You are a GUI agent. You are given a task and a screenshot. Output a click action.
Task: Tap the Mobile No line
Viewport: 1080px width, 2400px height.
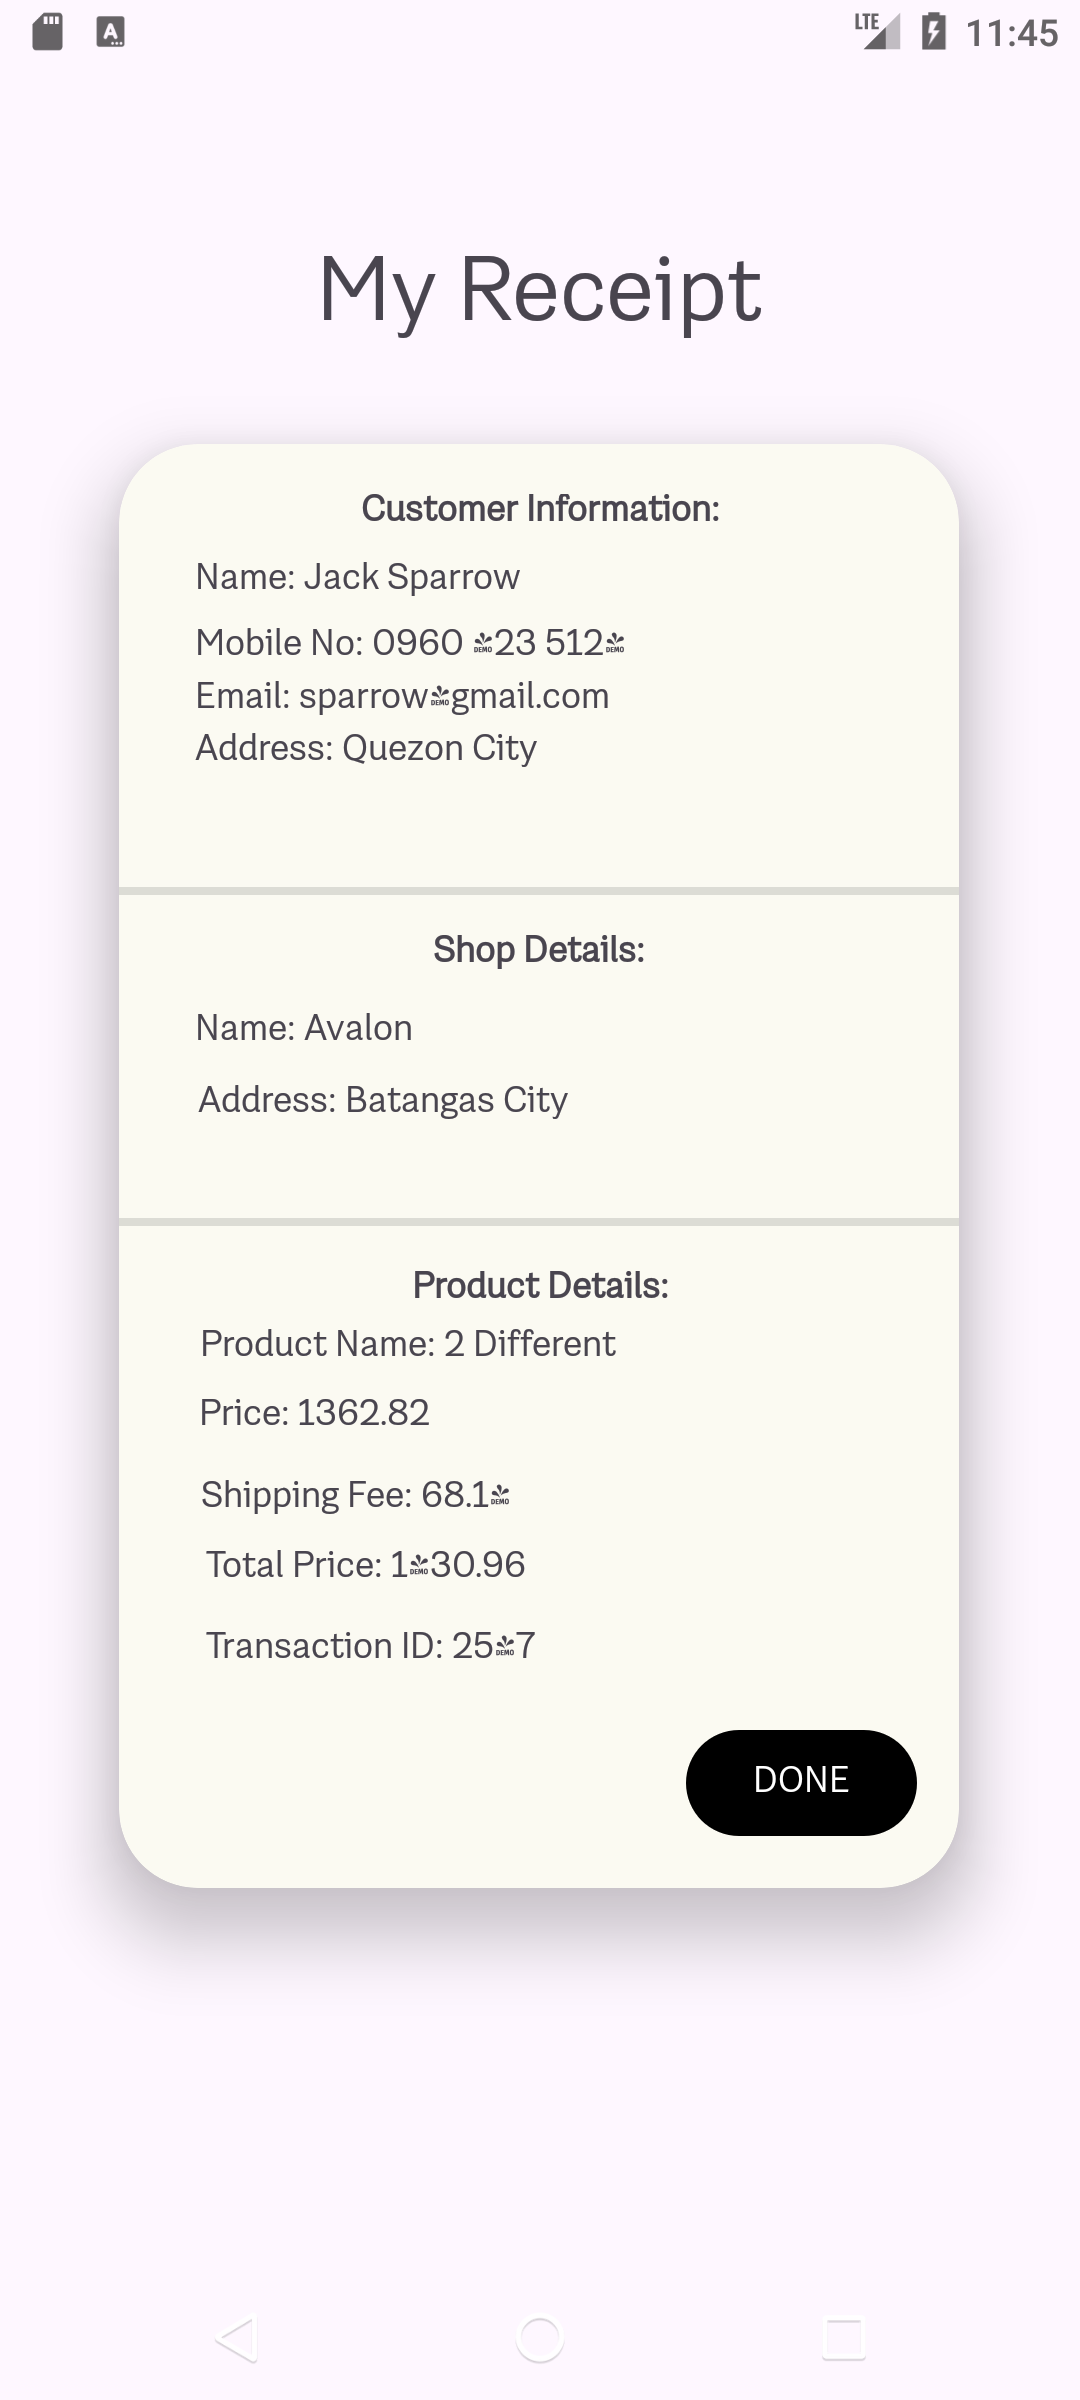point(410,643)
